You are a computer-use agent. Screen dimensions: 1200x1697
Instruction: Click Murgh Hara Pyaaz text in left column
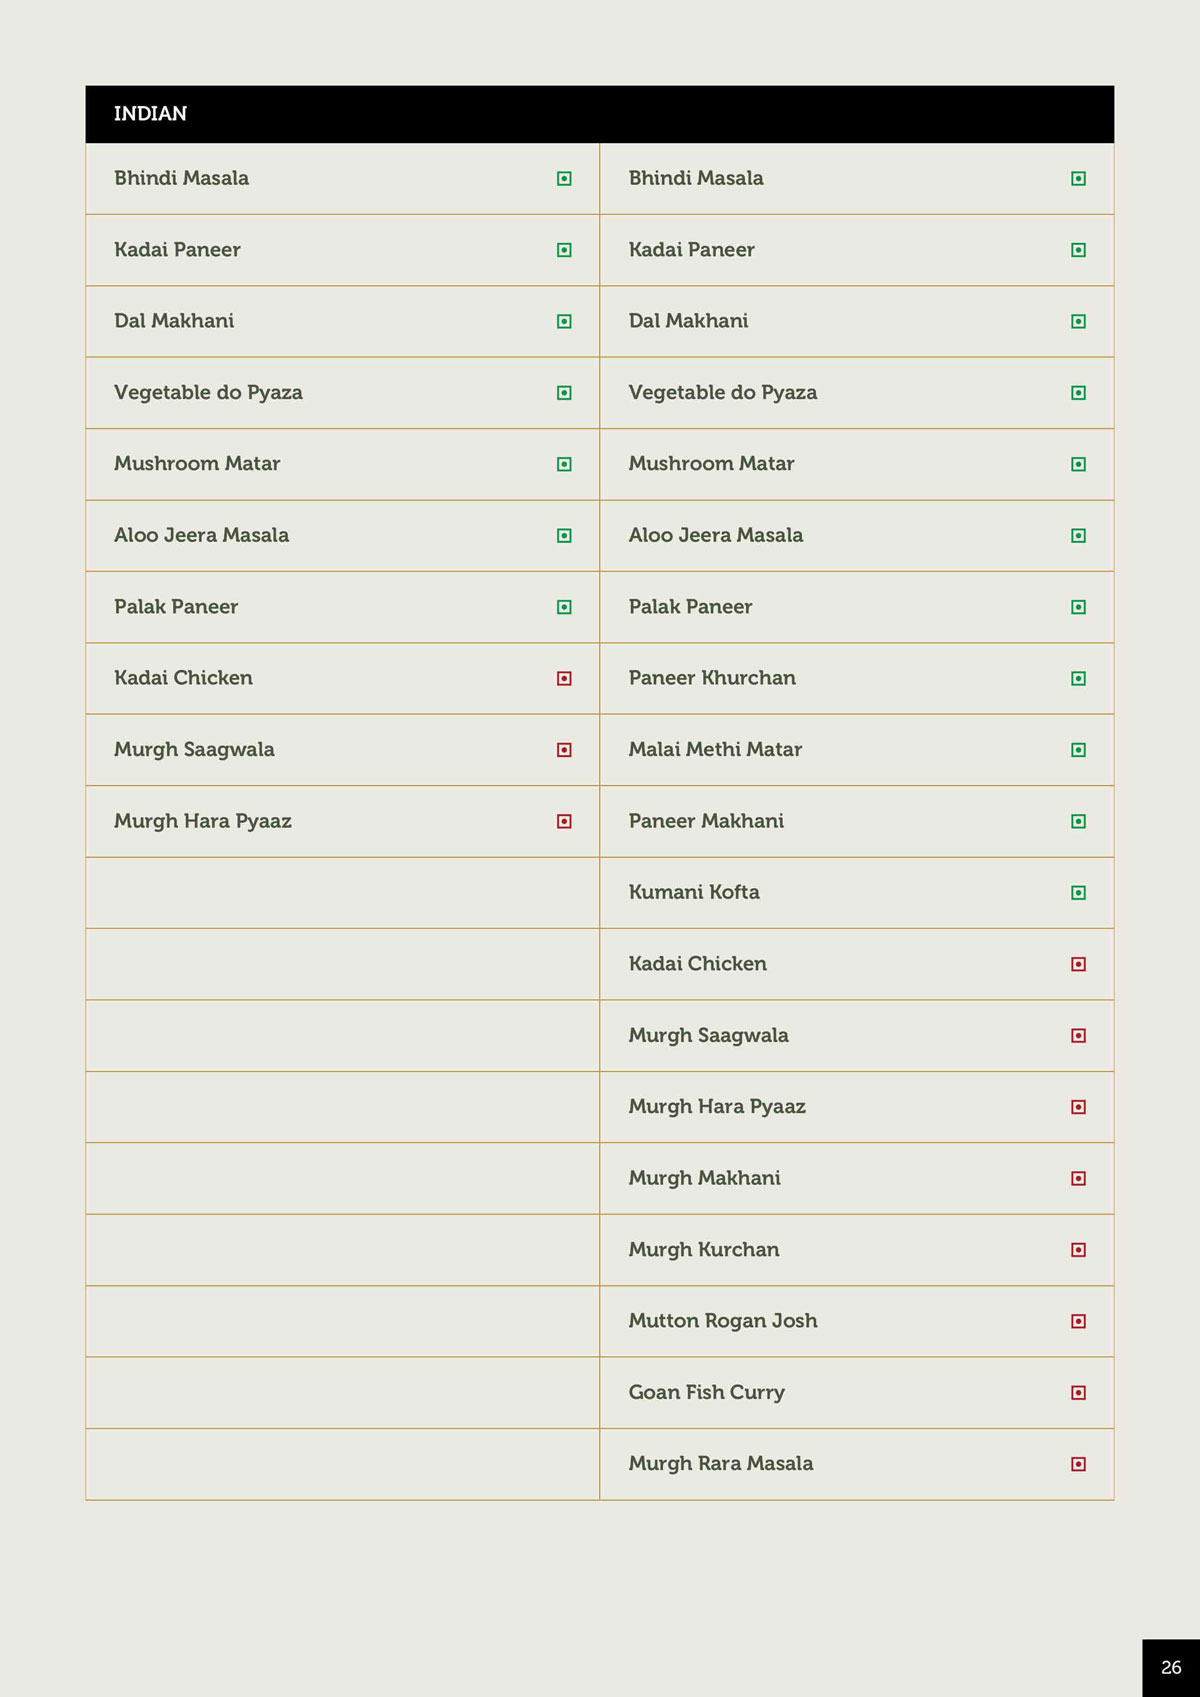[202, 821]
